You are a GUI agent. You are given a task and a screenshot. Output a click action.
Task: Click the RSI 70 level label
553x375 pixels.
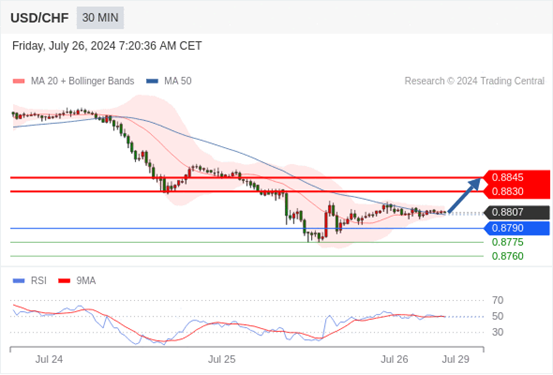[x=498, y=301]
